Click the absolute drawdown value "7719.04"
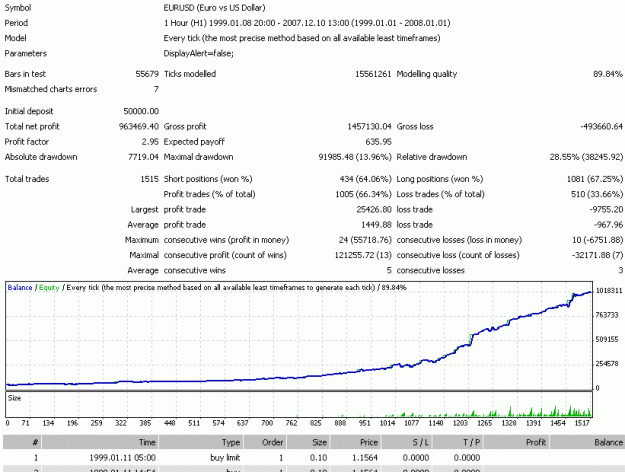This screenshot has height=472, width=625. click(143, 157)
